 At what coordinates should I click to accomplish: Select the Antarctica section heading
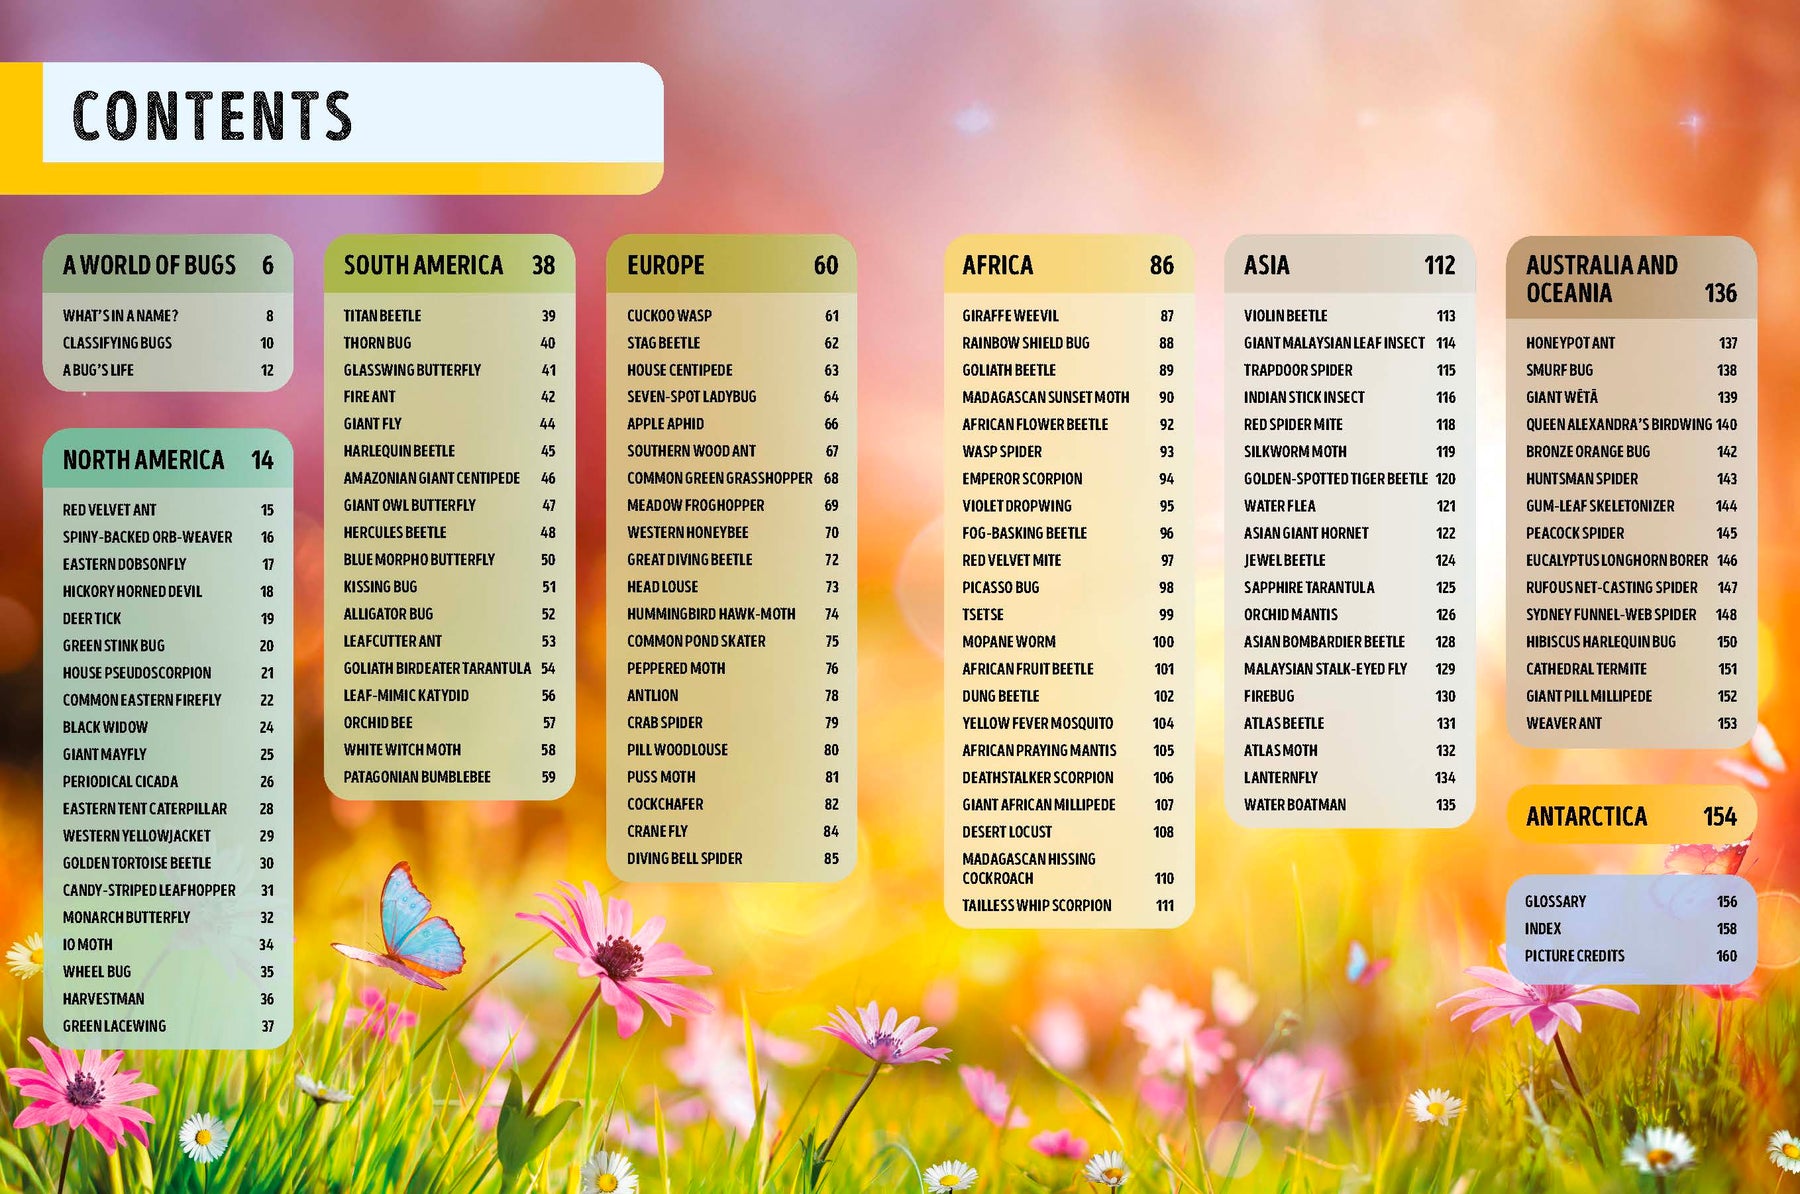(1586, 817)
